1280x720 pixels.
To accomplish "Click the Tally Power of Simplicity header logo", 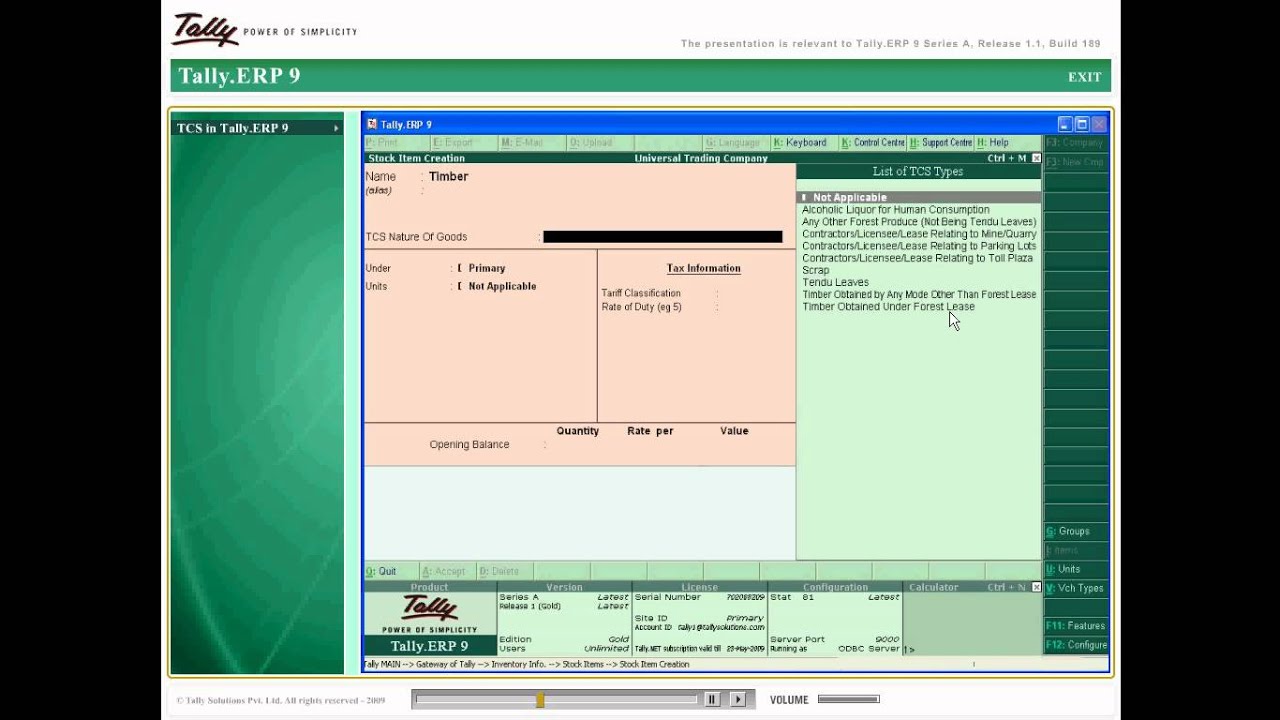I will (x=265, y=30).
